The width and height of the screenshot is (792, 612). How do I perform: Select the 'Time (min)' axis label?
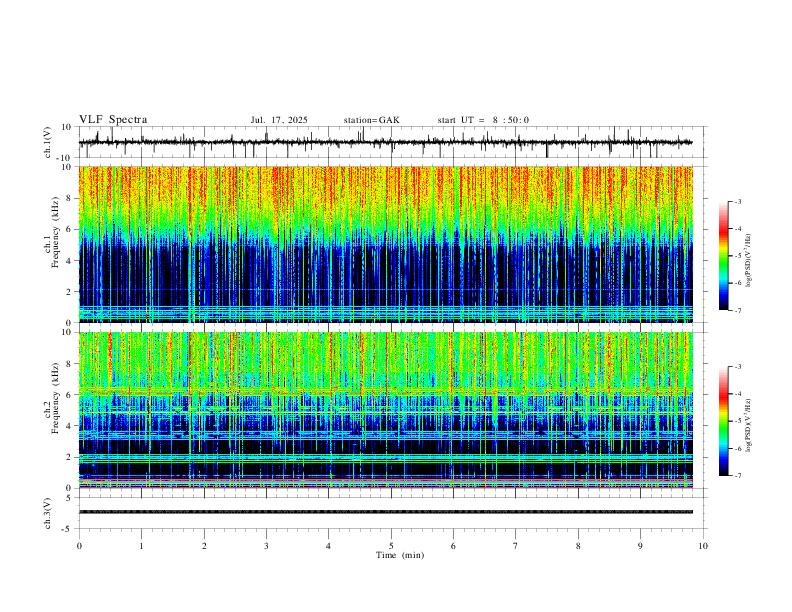point(400,555)
